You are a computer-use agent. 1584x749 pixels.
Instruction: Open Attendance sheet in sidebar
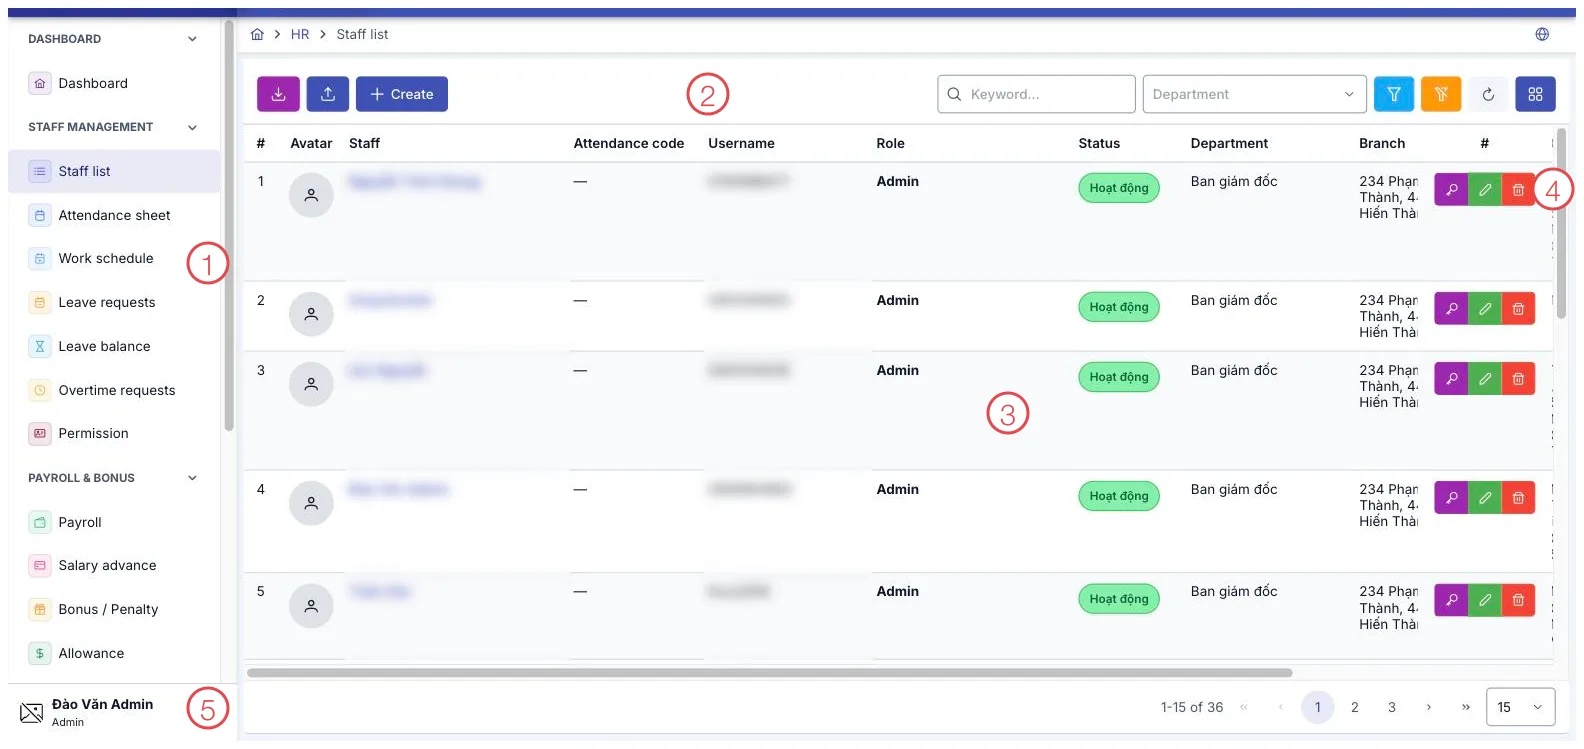[x=114, y=215]
